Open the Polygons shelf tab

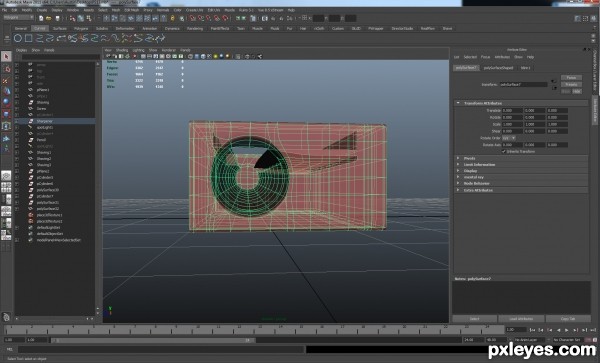pos(81,29)
